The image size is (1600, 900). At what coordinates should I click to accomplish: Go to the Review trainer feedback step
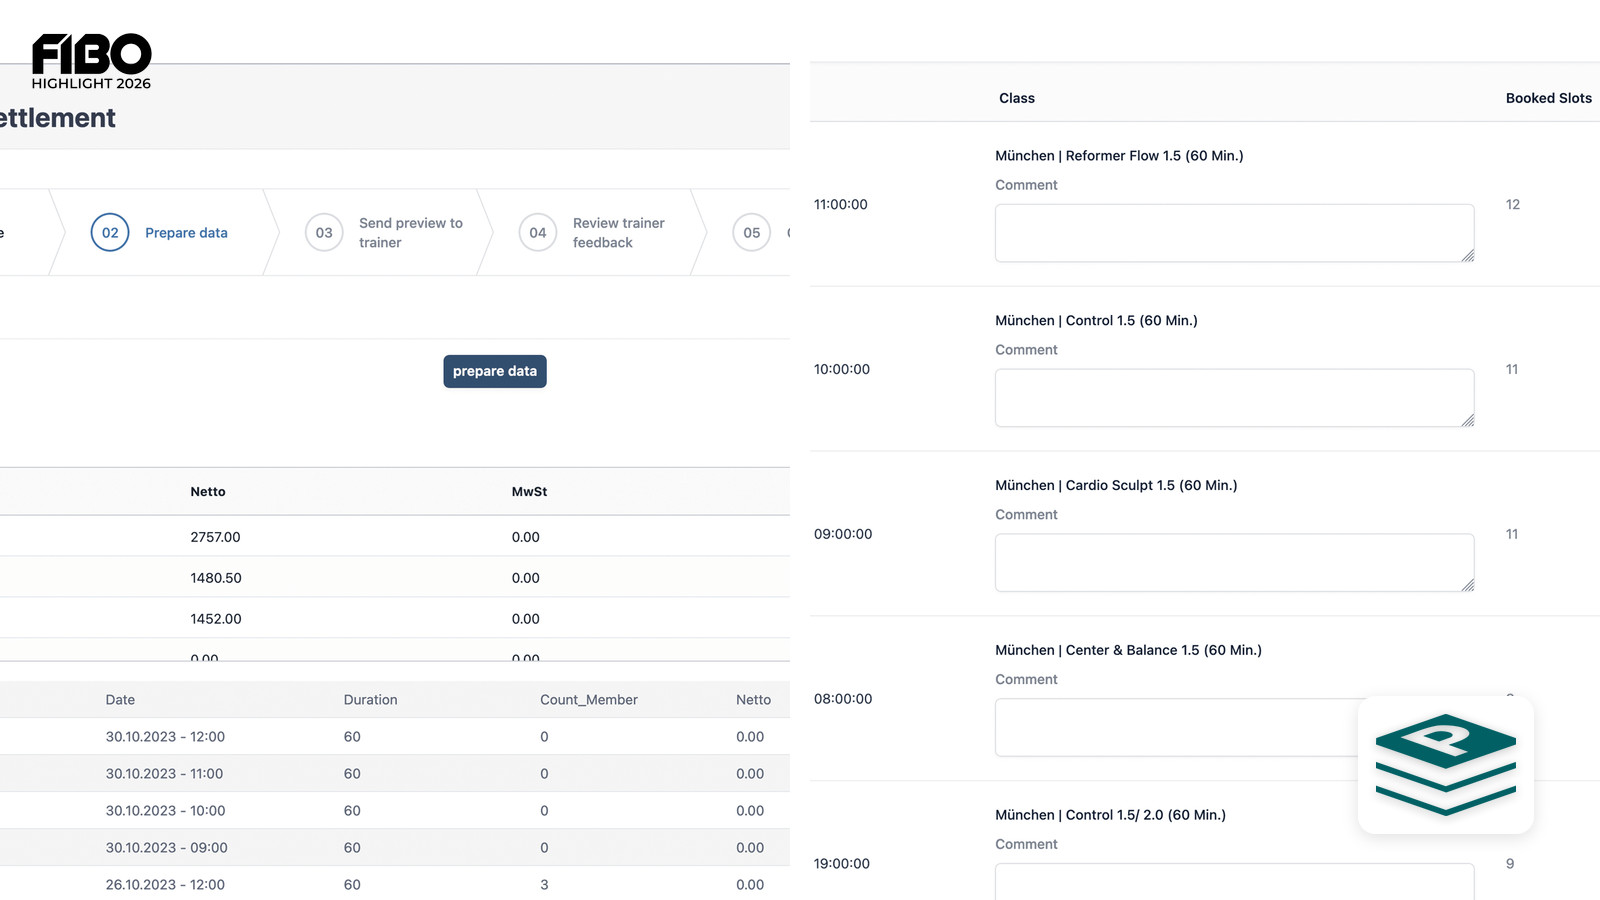619,233
